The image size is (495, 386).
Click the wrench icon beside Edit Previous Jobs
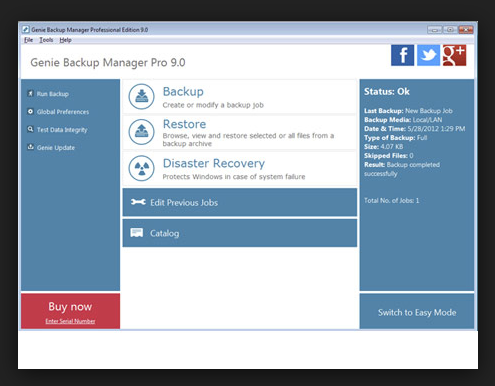coord(138,202)
